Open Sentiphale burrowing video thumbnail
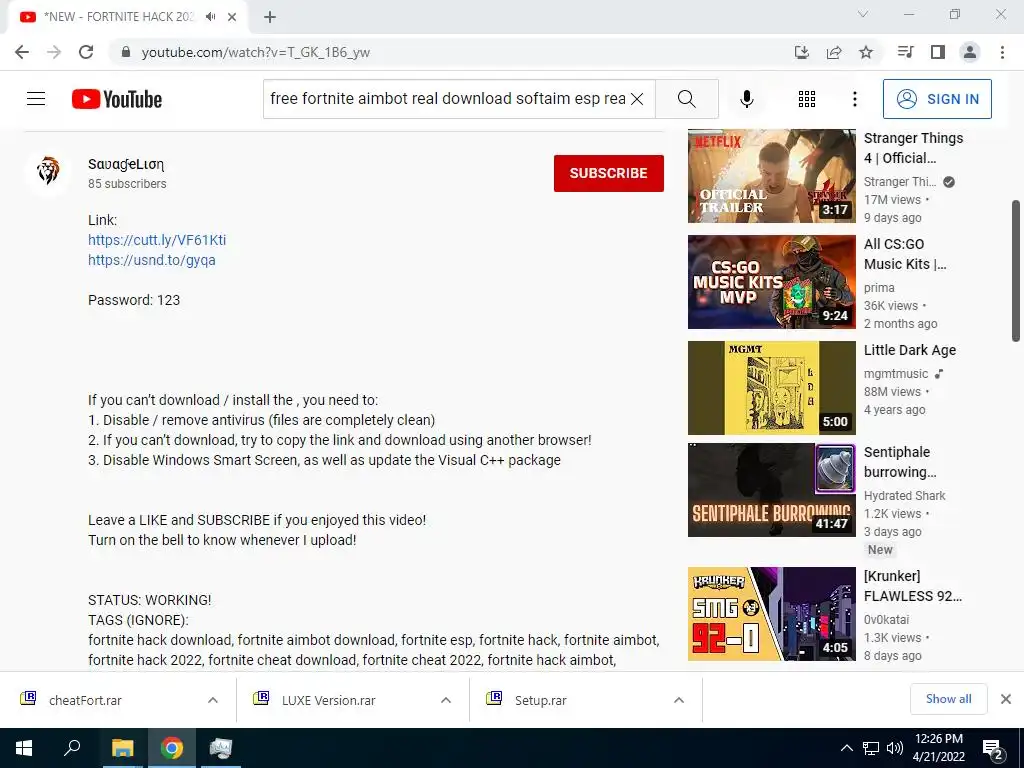Image resolution: width=1024 pixels, height=768 pixels. point(771,490)
